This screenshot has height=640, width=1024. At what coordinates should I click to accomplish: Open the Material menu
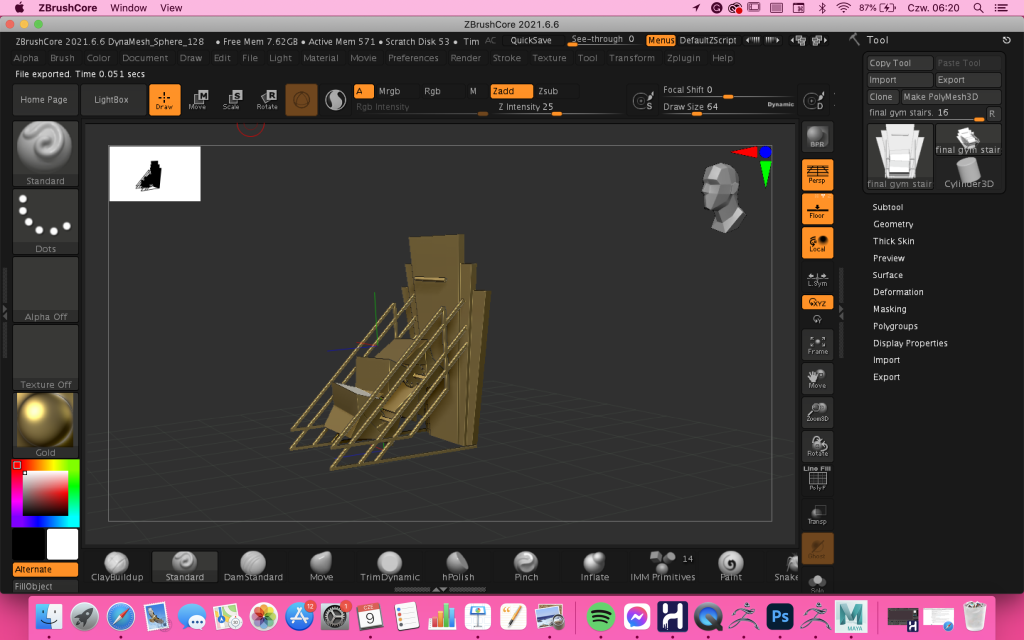[321, 58]
